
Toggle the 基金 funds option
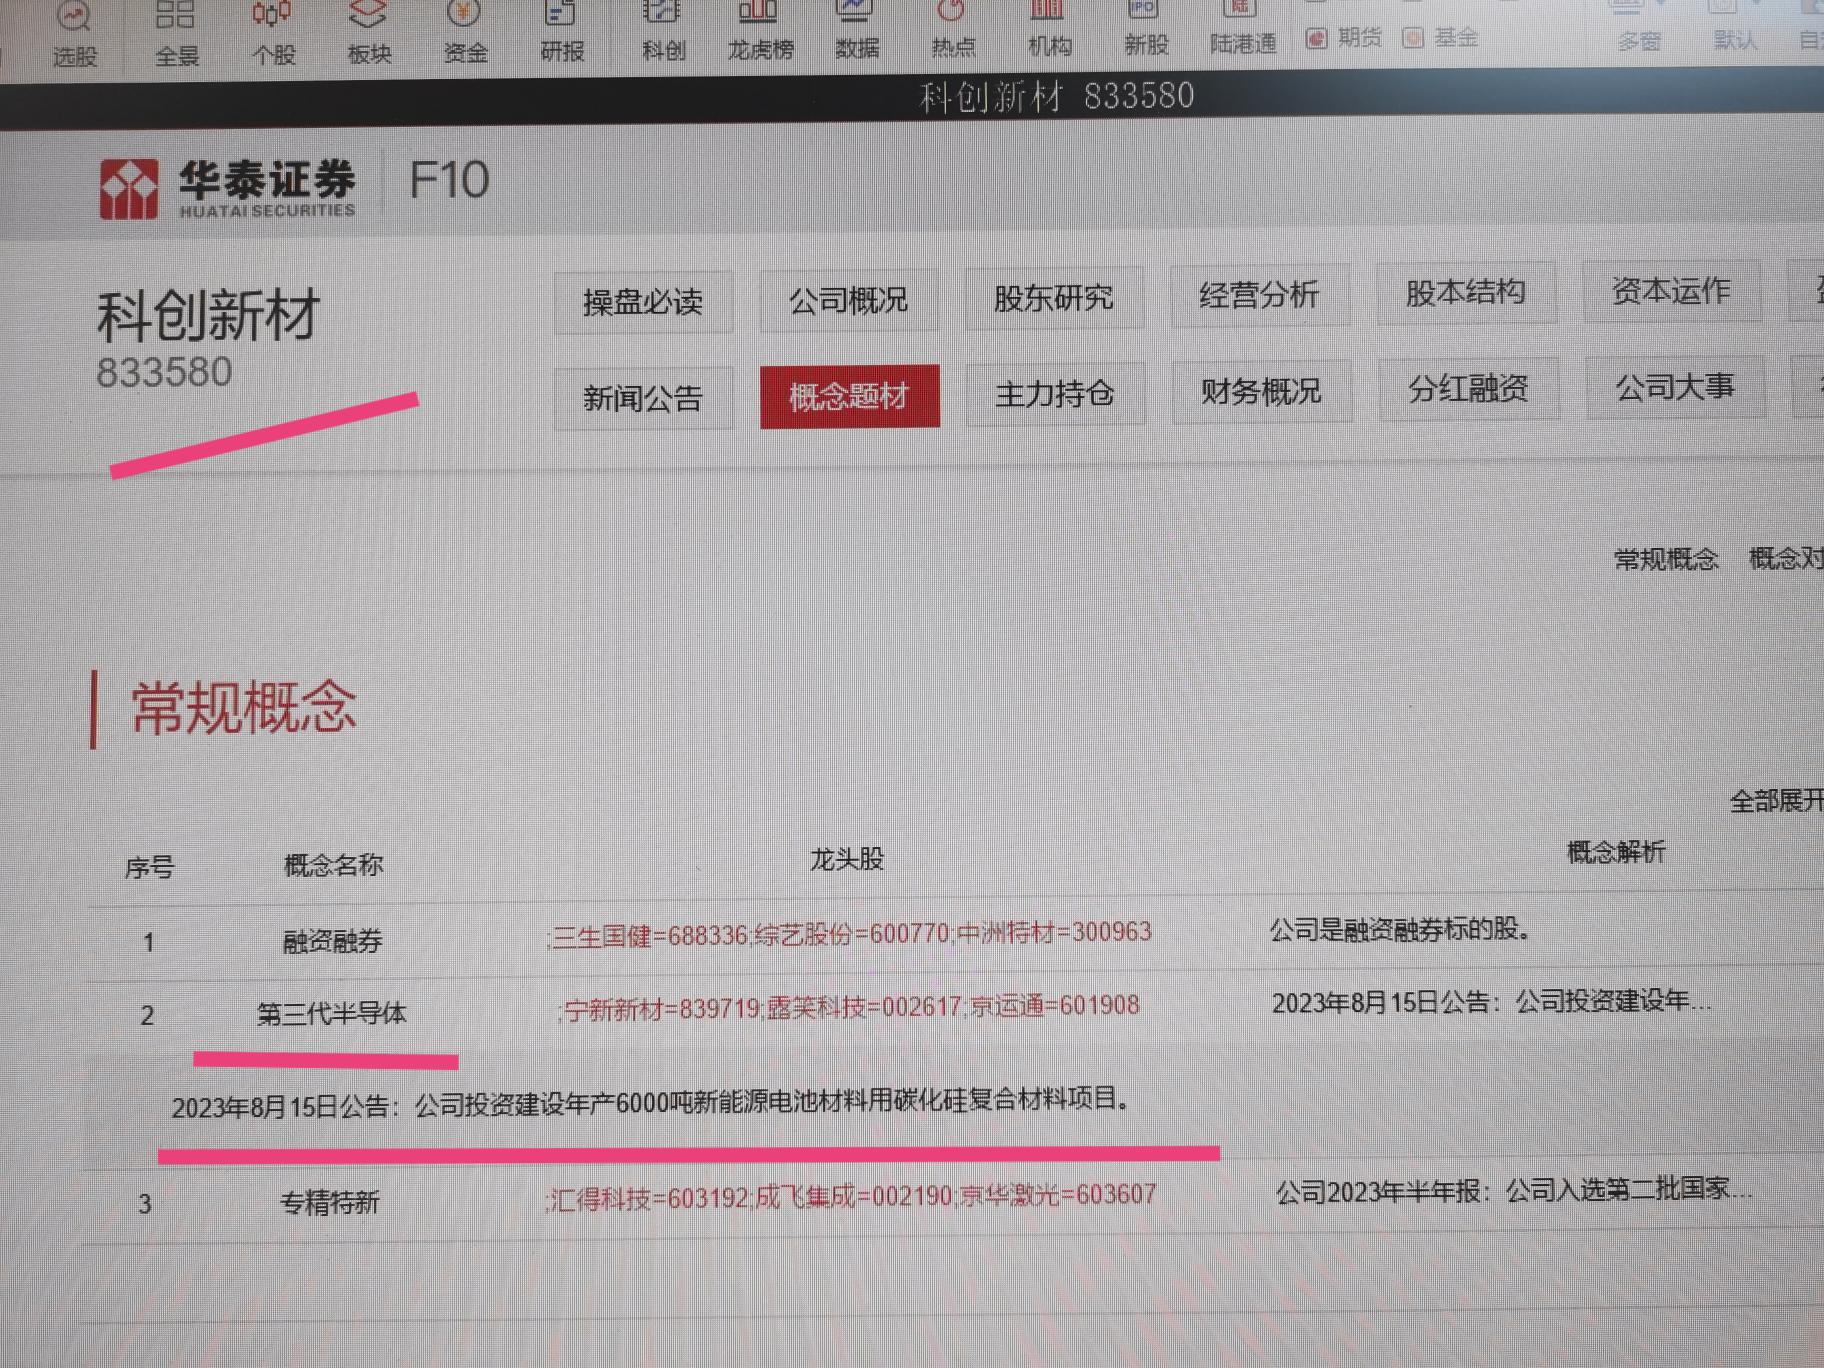pos(1440,38)
